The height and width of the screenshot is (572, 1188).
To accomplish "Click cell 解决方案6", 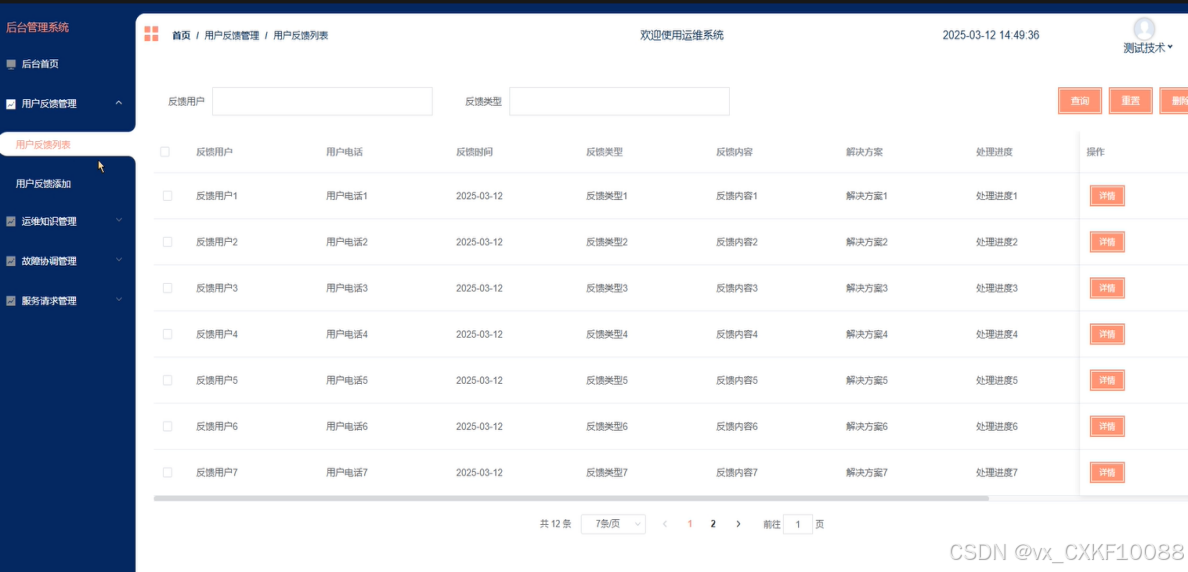I will [867, 427].
